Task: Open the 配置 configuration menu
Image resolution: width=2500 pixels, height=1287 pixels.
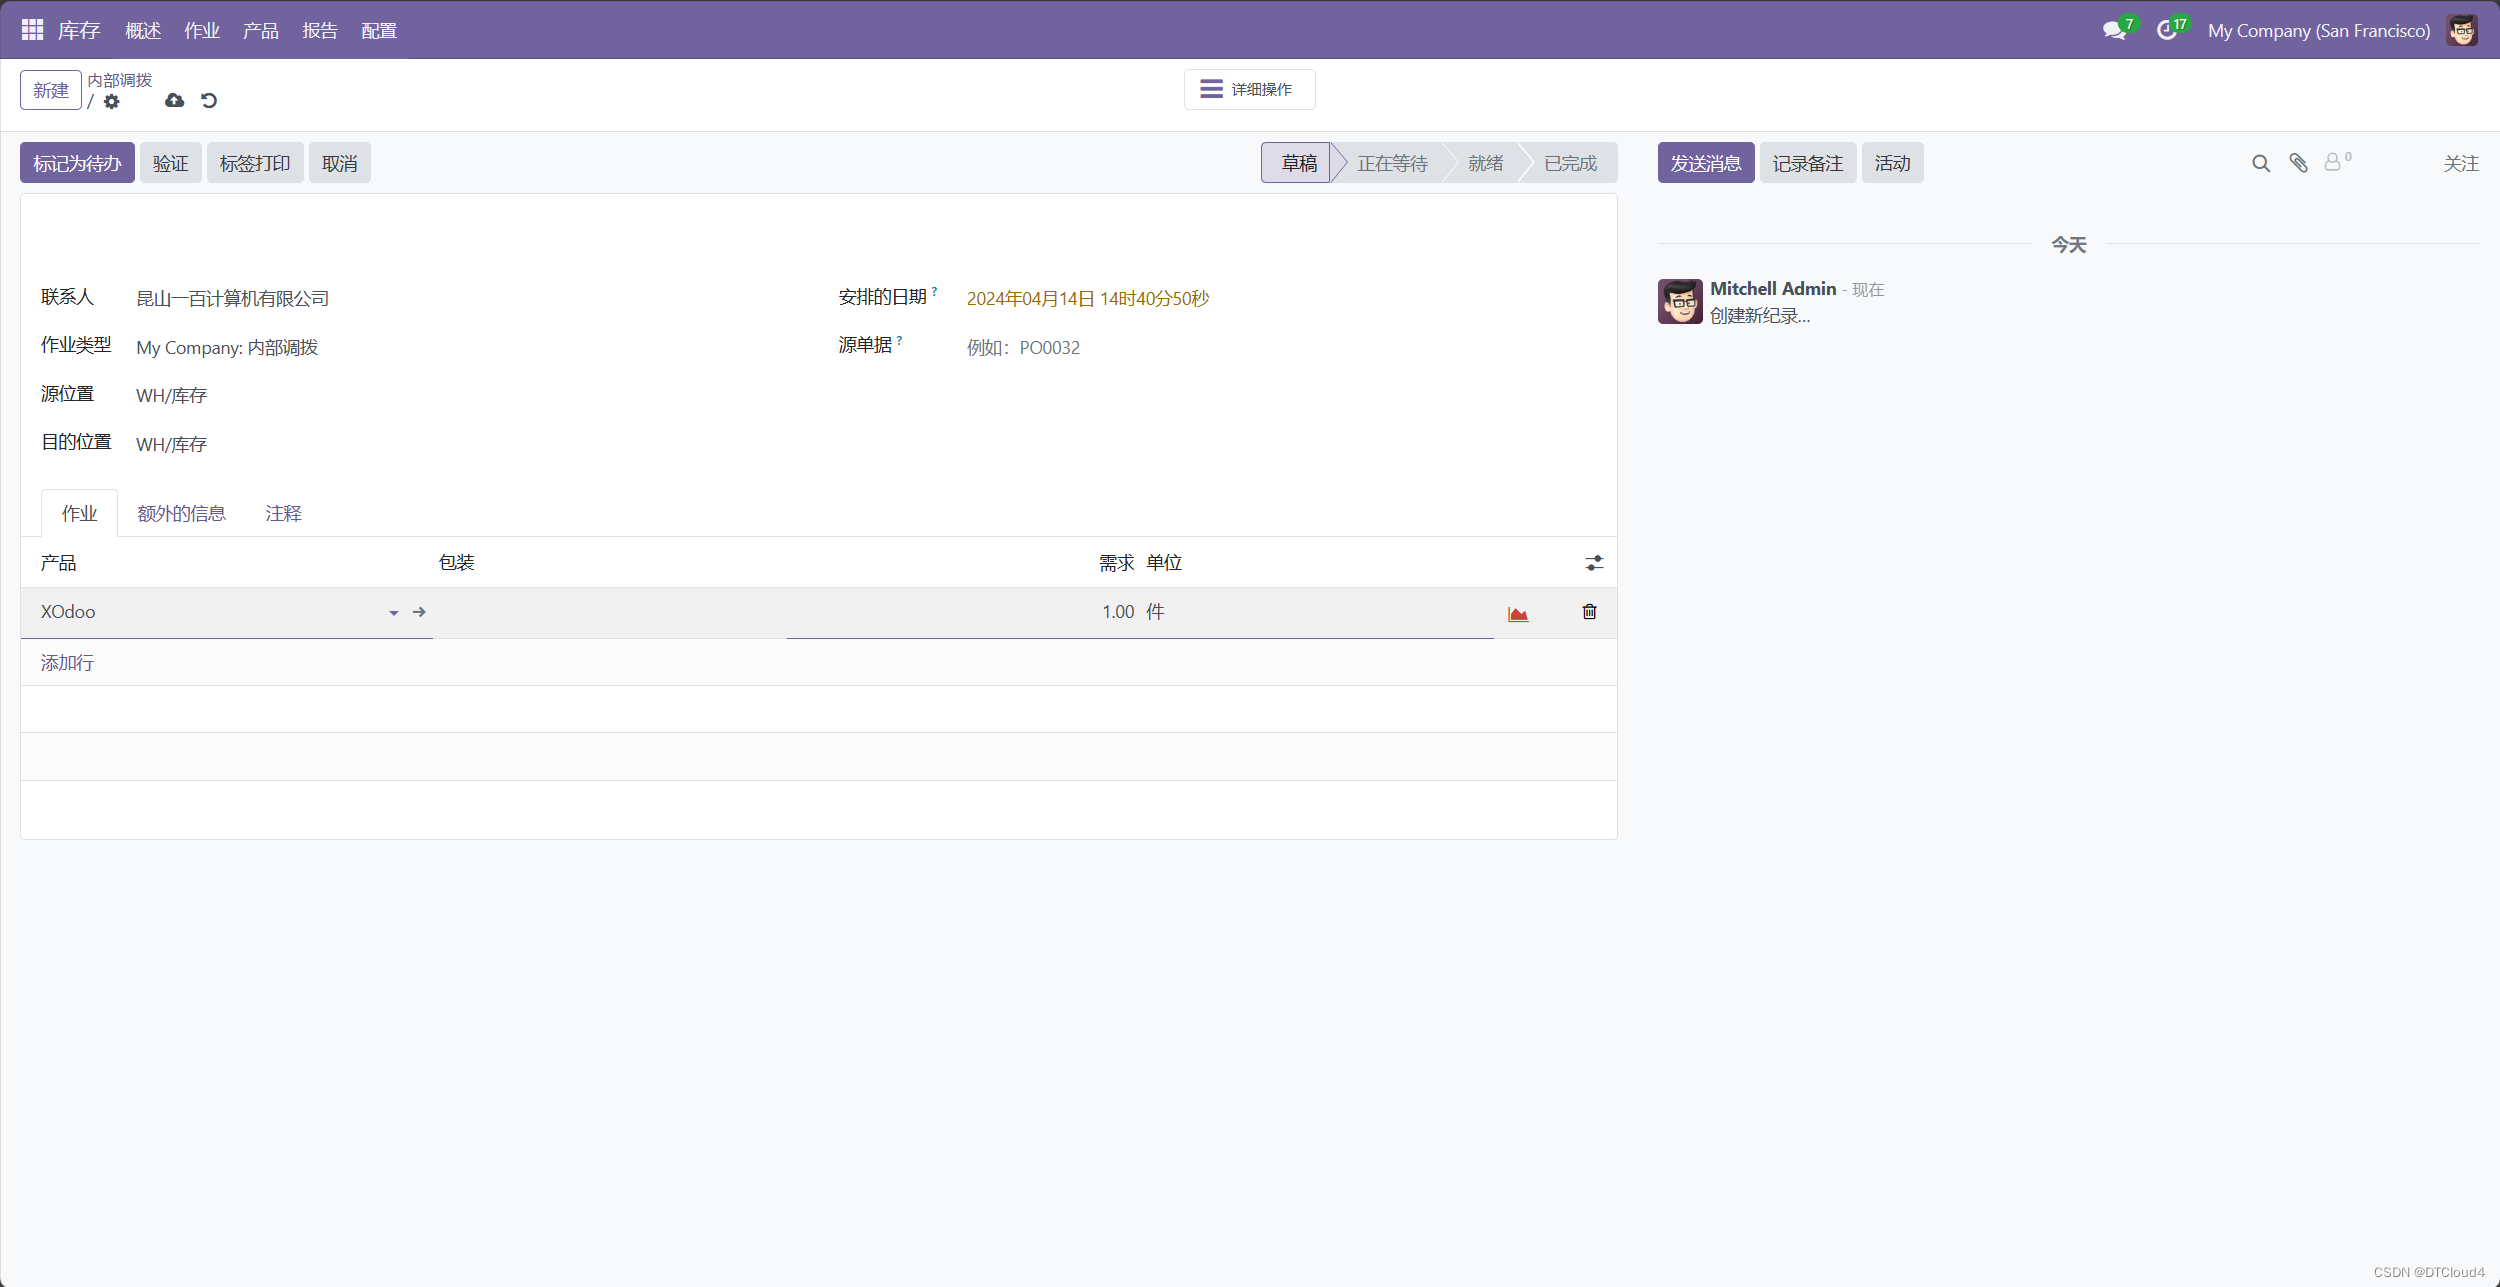Action: [379, 31]
